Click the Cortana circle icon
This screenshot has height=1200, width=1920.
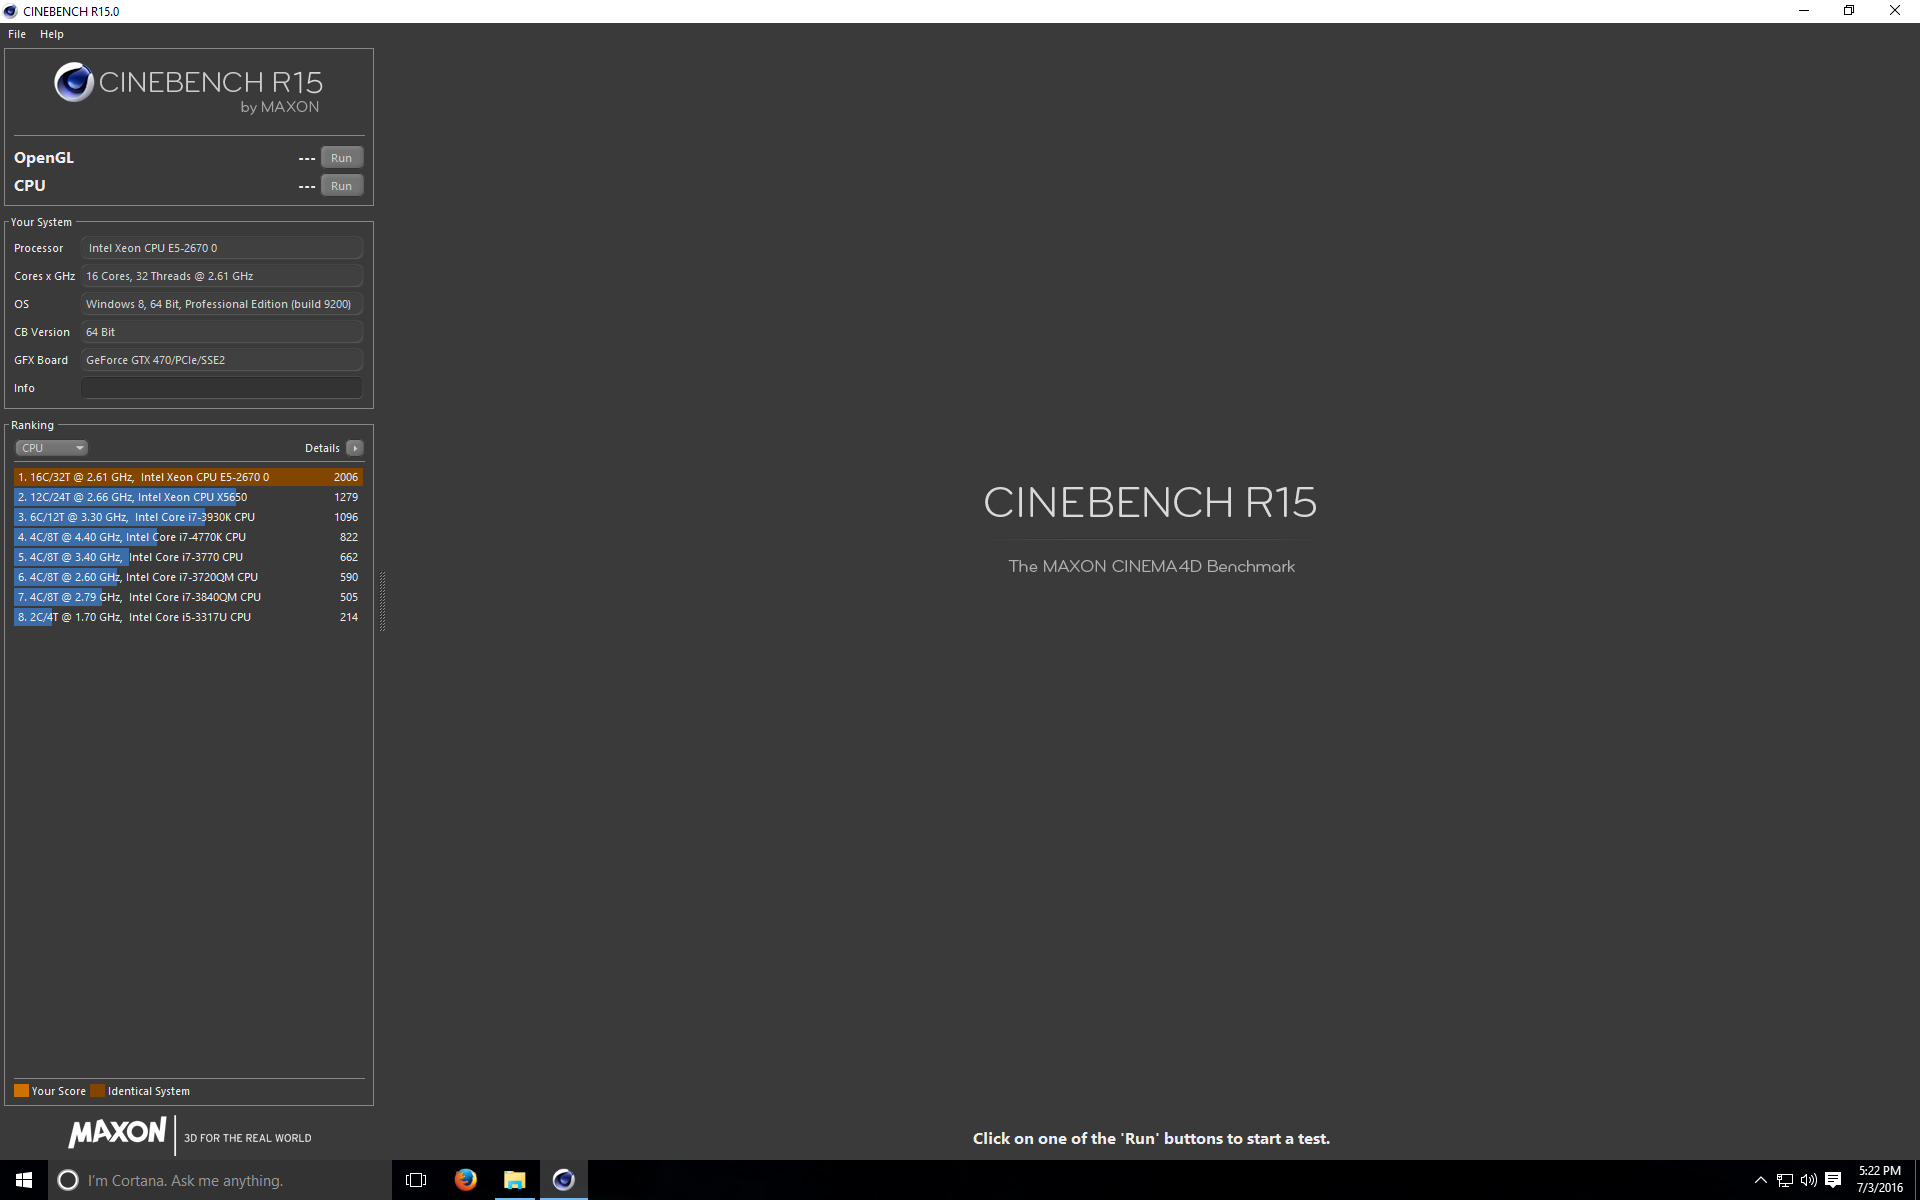[68, 1180]
